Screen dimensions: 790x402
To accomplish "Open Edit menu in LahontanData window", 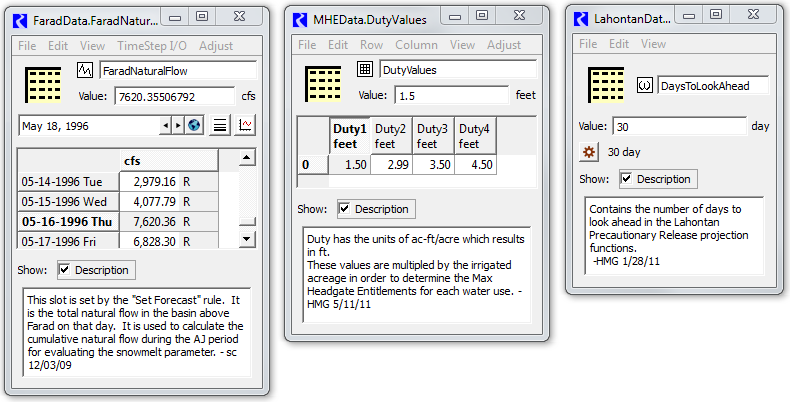I will [619, 44].
